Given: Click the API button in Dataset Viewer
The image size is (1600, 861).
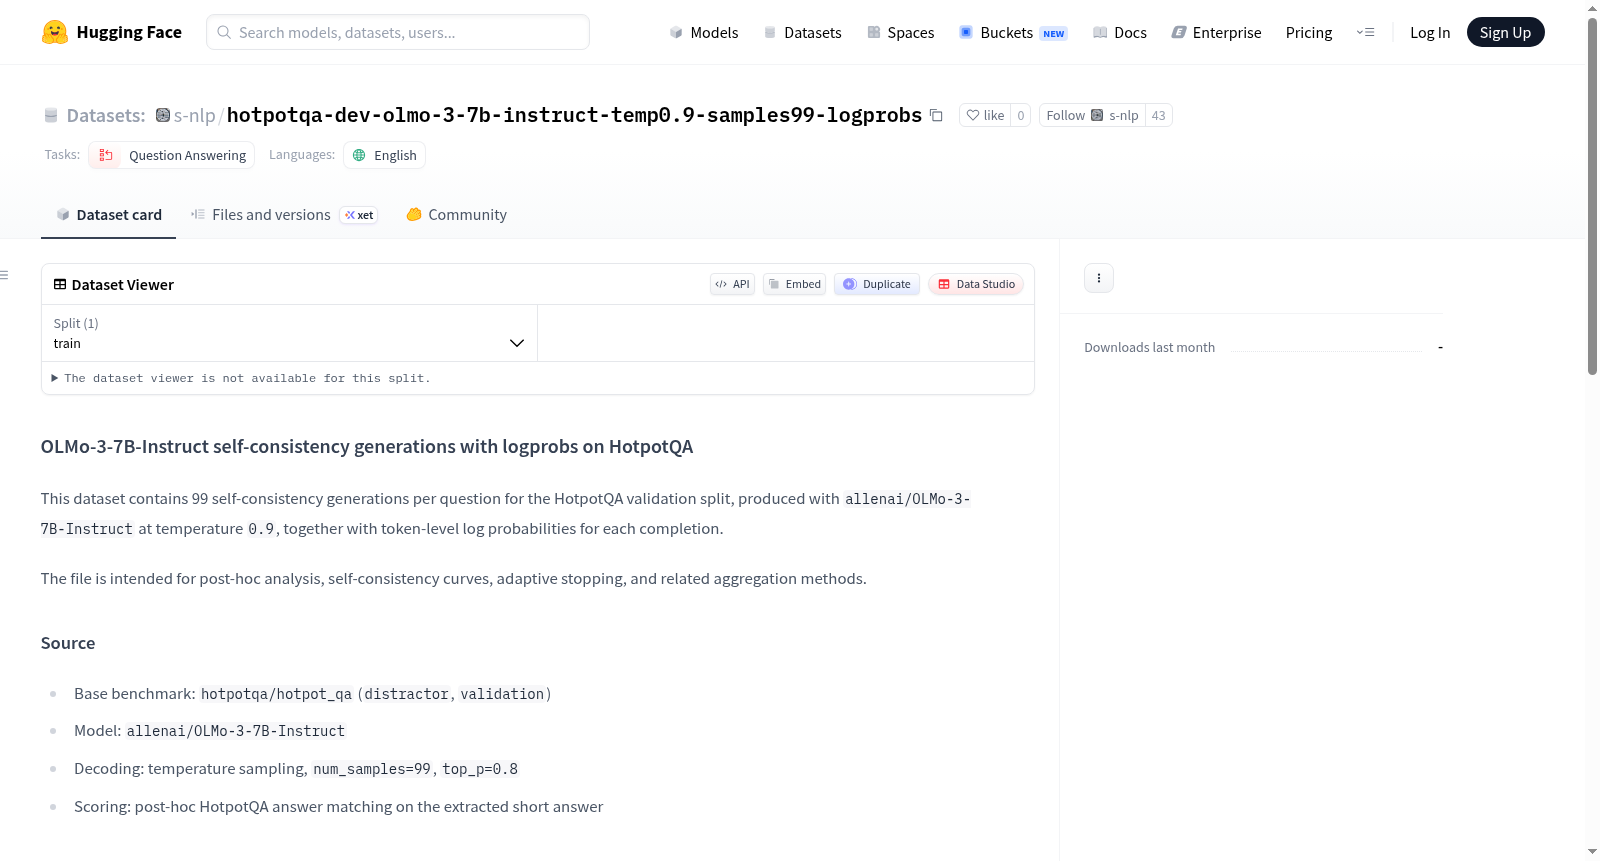Looking at the screenshot, I should 732,284.
